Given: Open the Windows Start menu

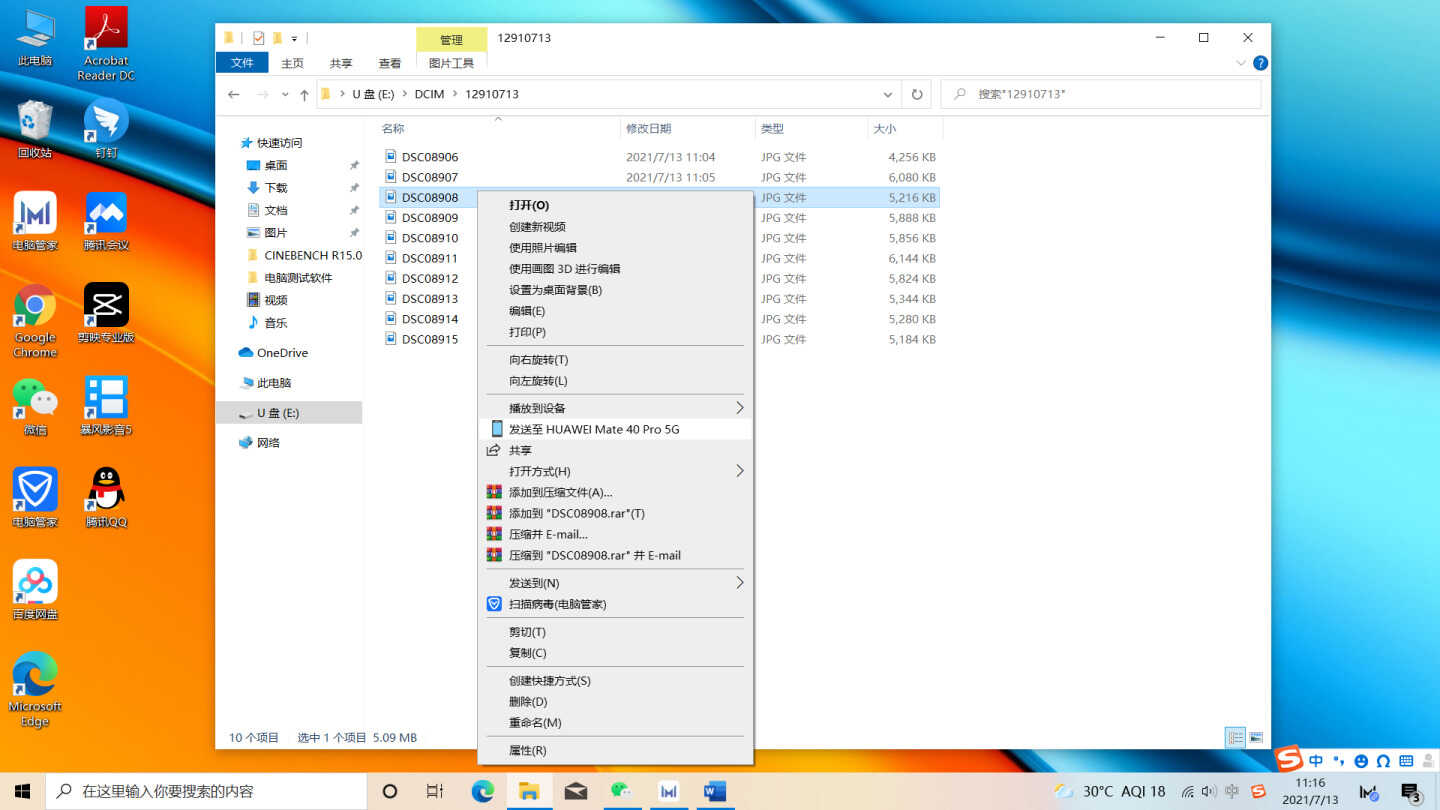Looking at the screenshot, I should (22, 791).
